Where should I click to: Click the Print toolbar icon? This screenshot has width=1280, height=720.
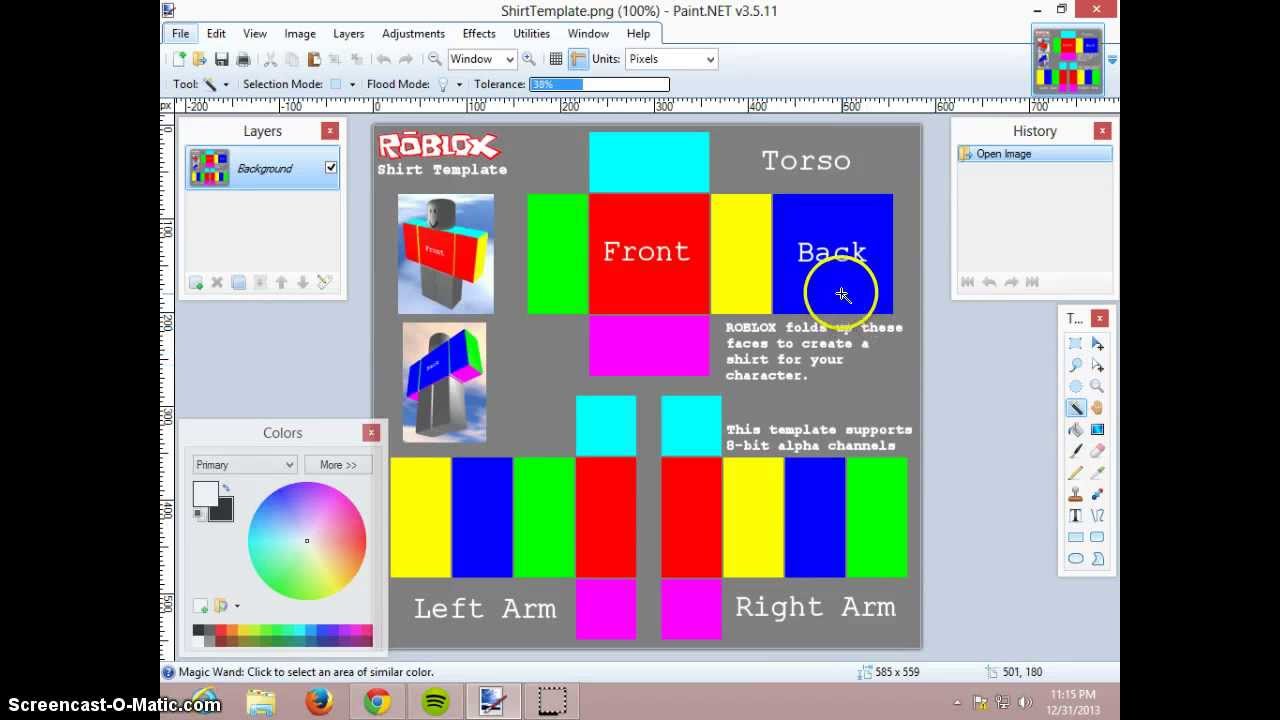click(x=243, y=59)
